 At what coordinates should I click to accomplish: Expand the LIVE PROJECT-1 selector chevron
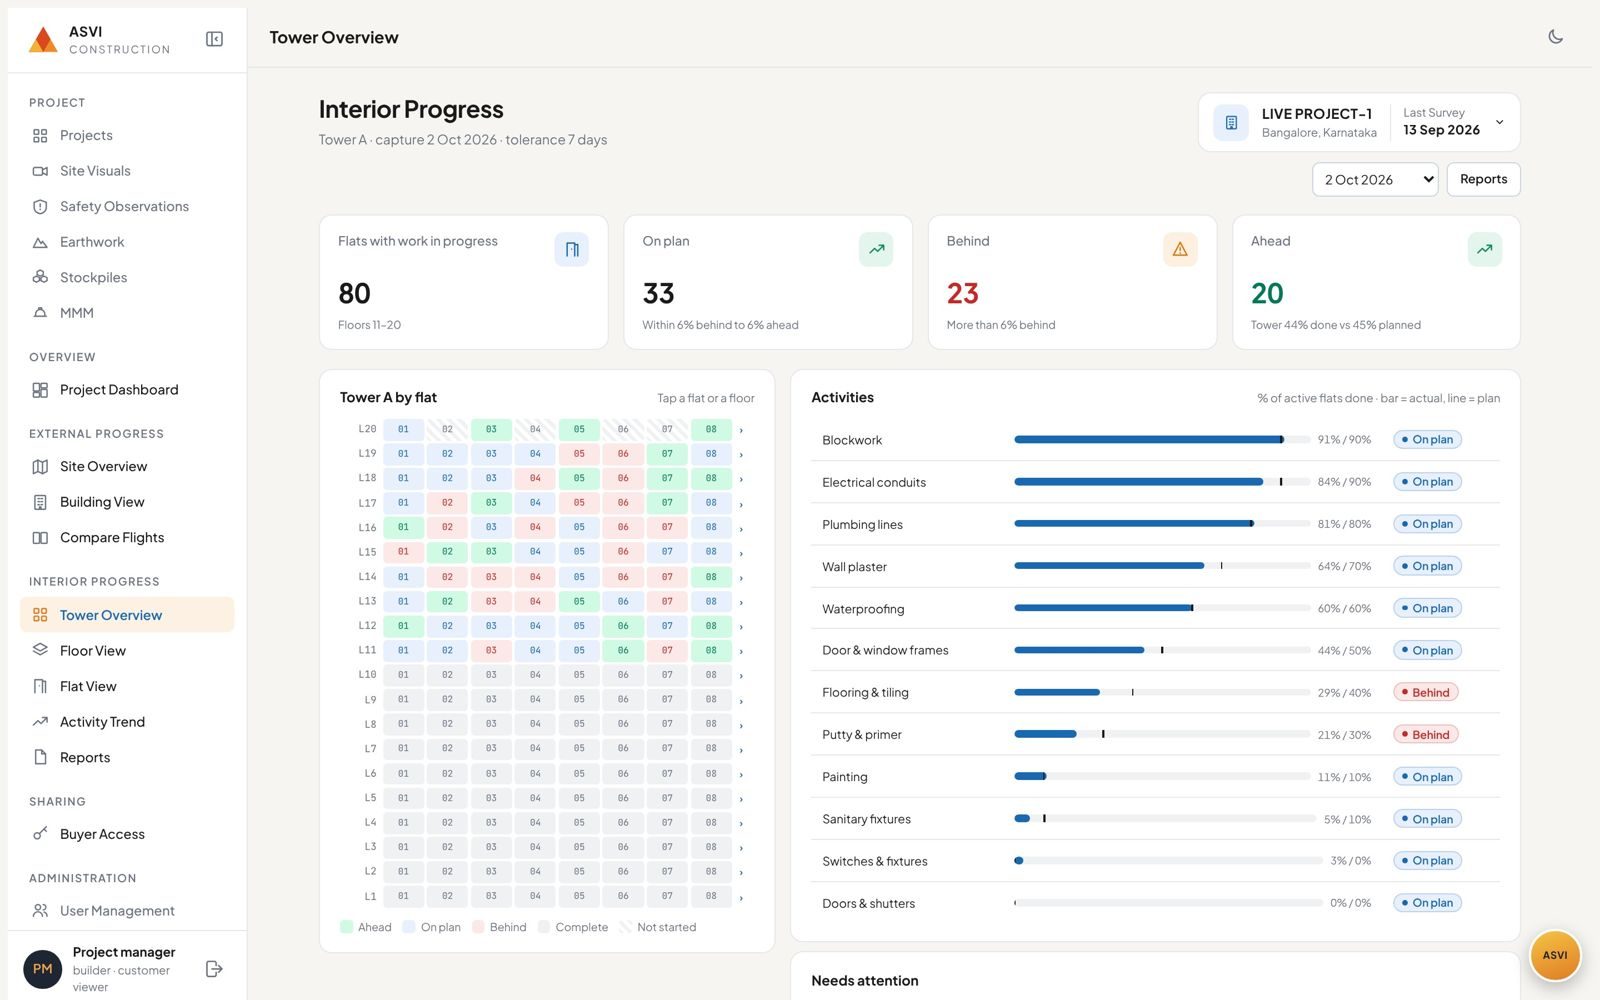tap(1499, 123)
